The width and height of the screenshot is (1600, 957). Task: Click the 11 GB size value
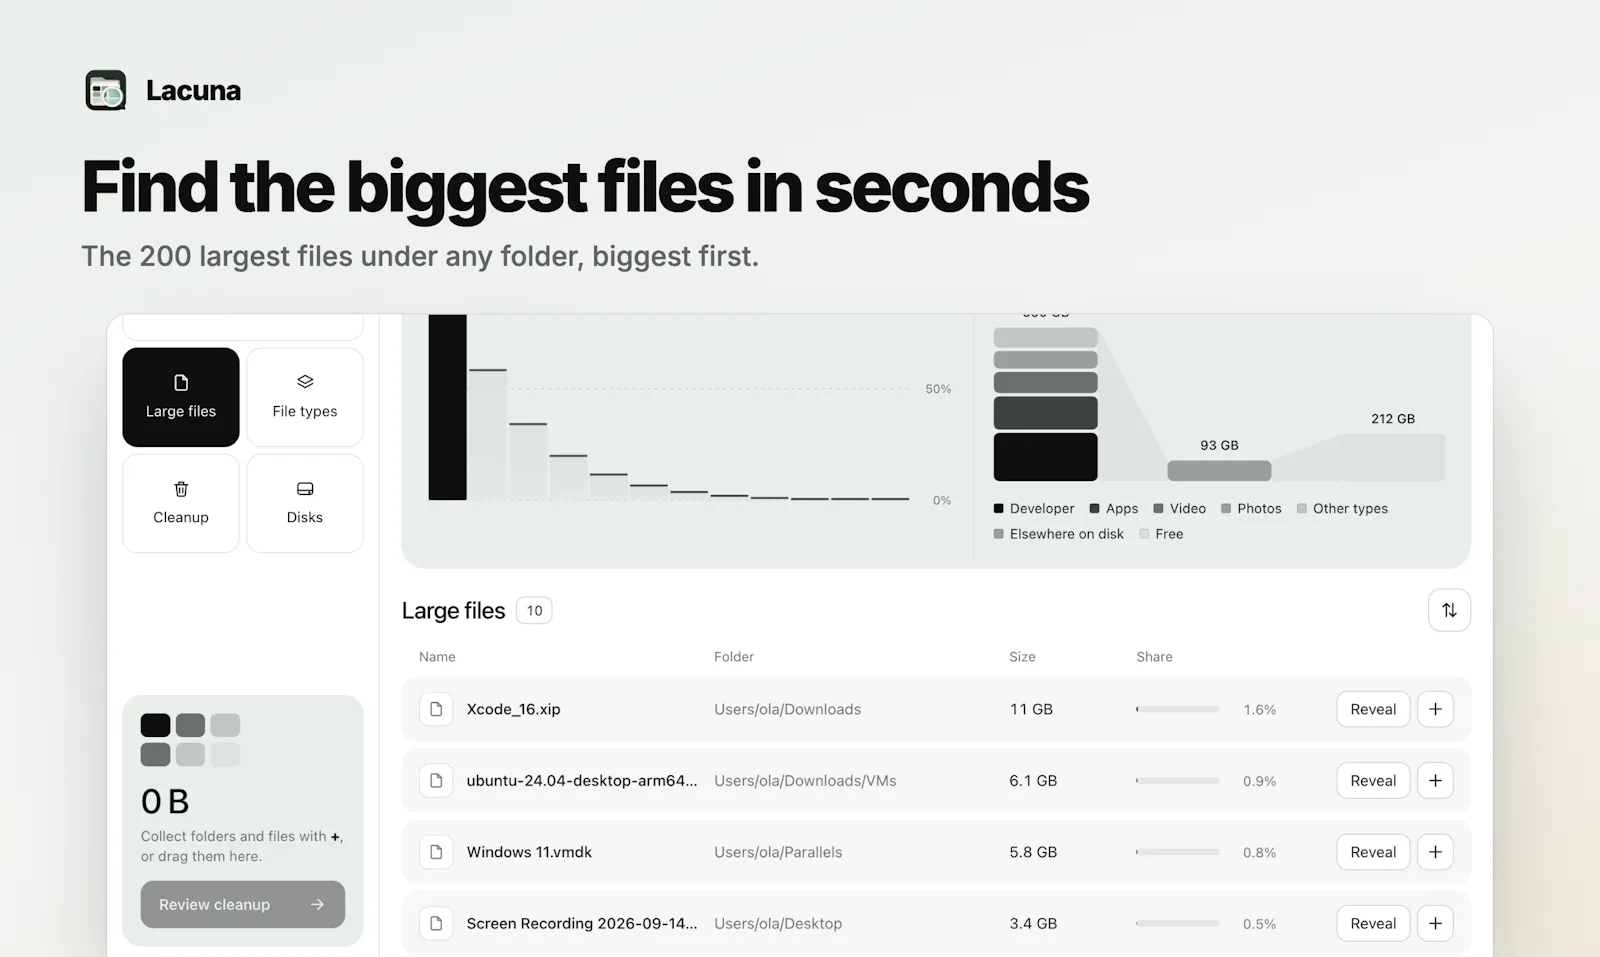point(1031,709)
